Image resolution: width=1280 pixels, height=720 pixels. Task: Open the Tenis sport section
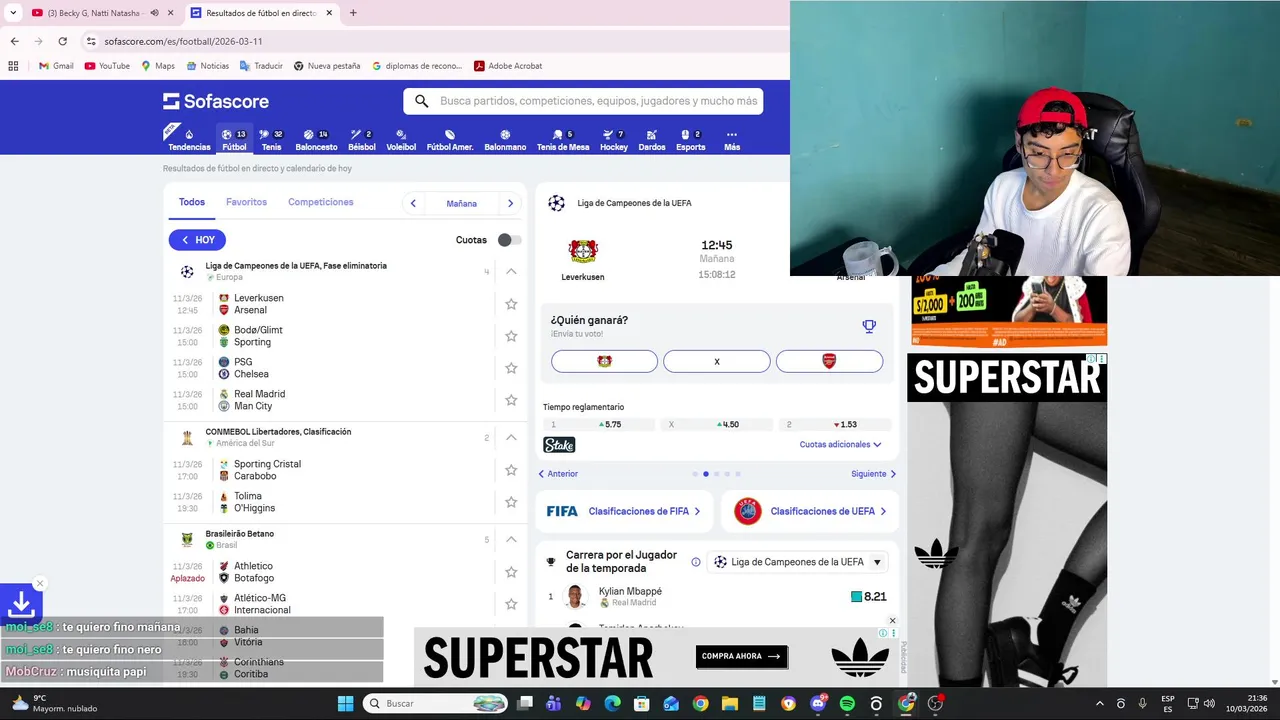click(x=271, y=139)
